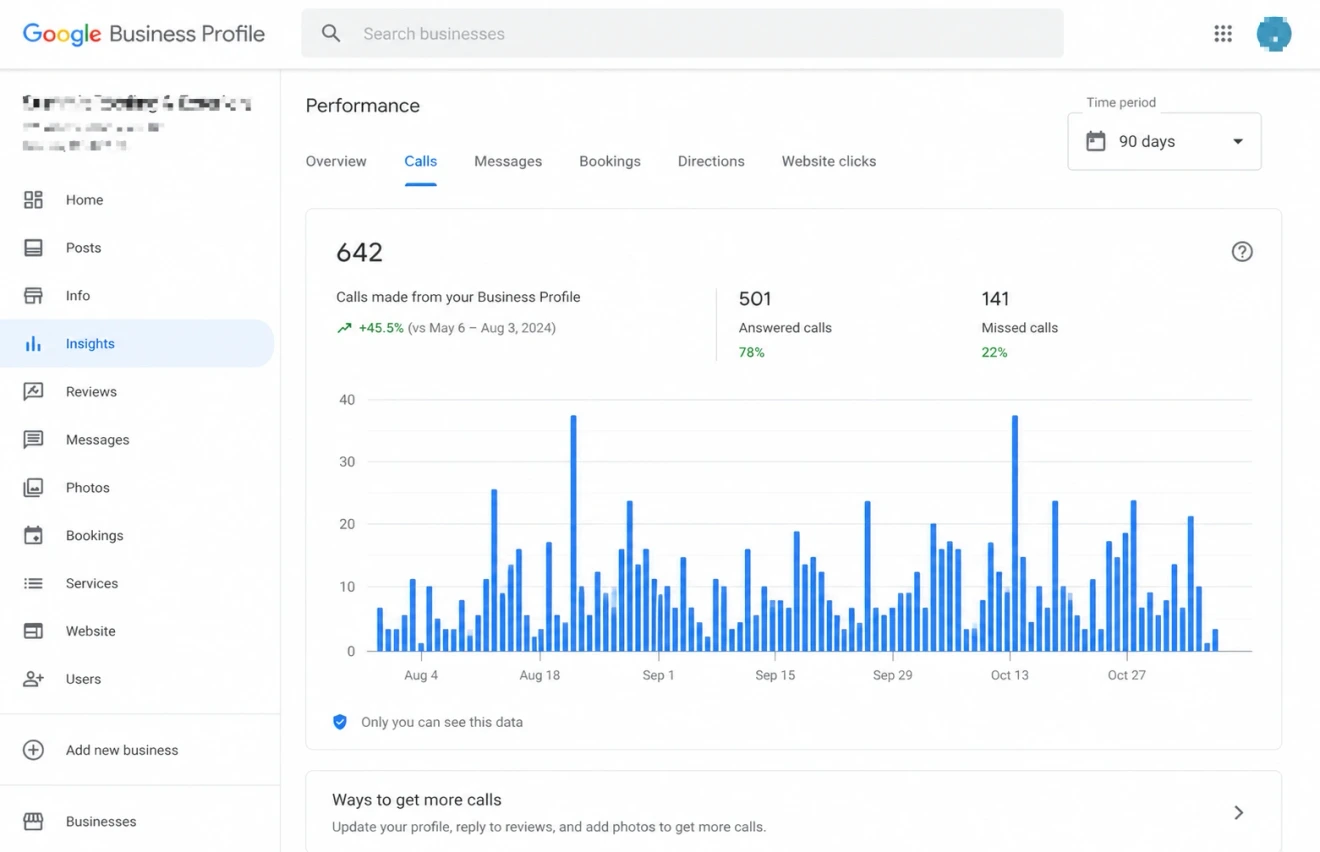Select the Directions tab
Viewport: 1320px width, 852px height.
[711, 161]
